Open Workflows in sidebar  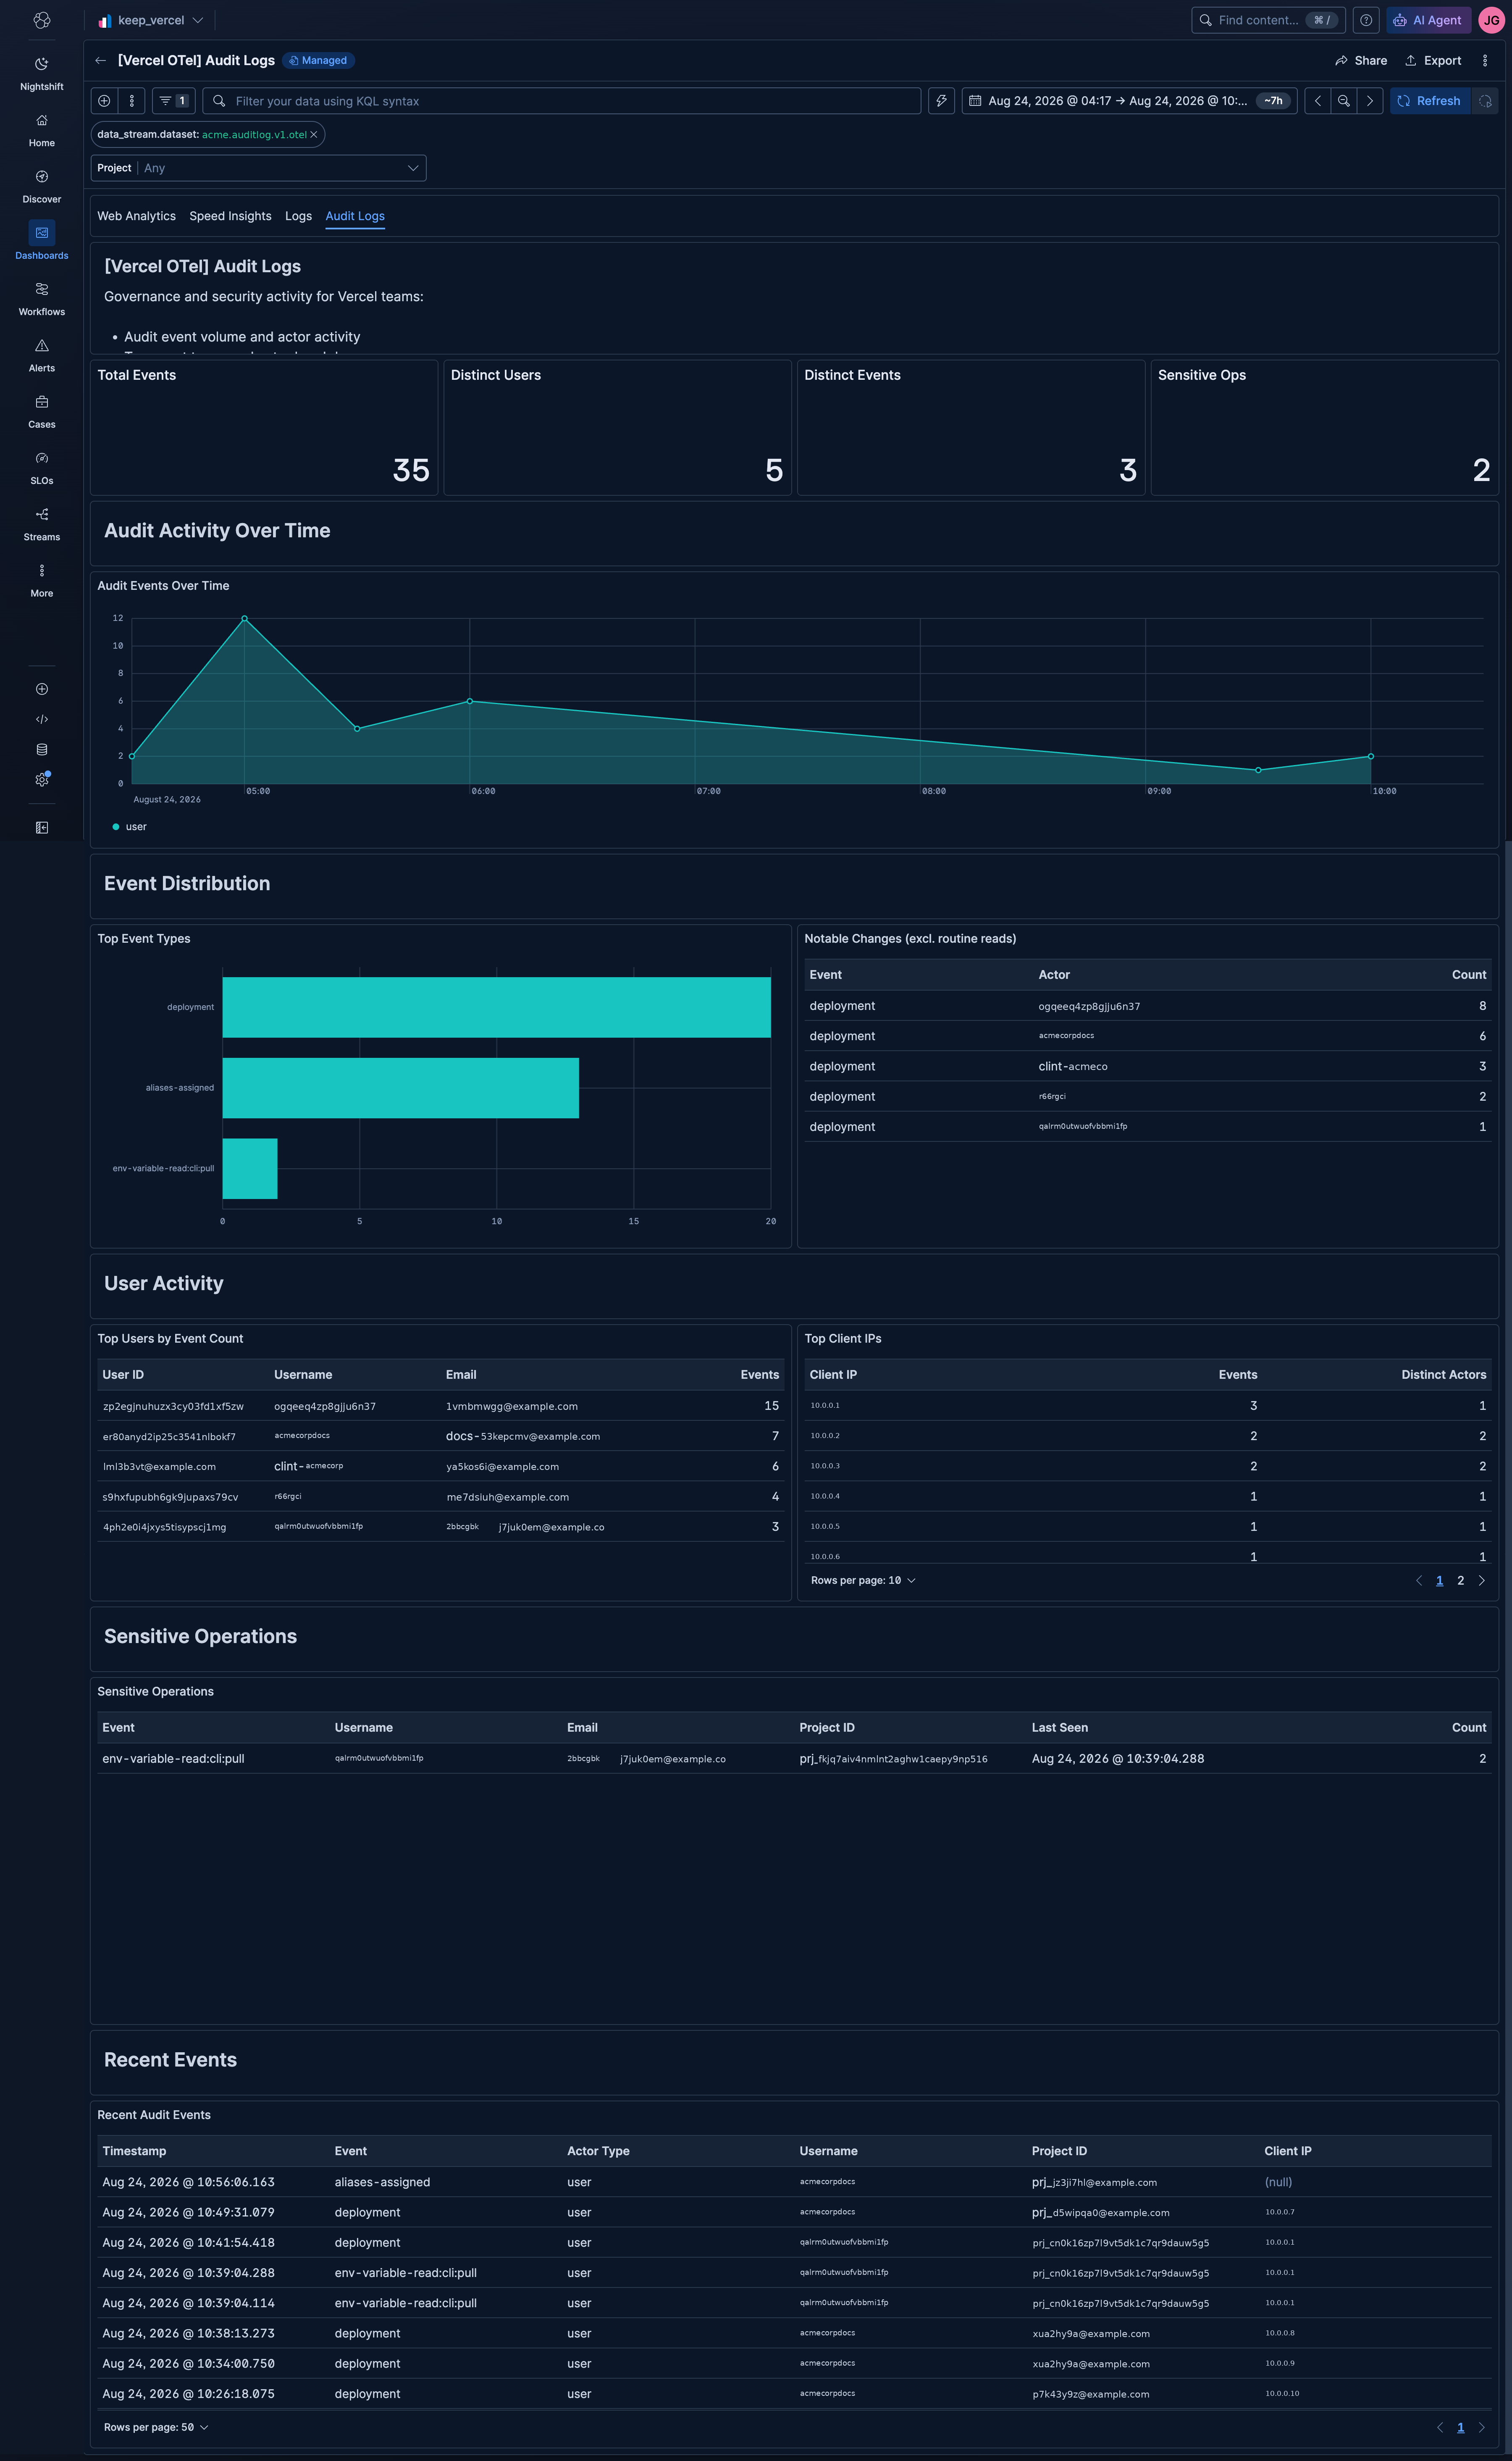pyautogui.click(x=41, y=298)
